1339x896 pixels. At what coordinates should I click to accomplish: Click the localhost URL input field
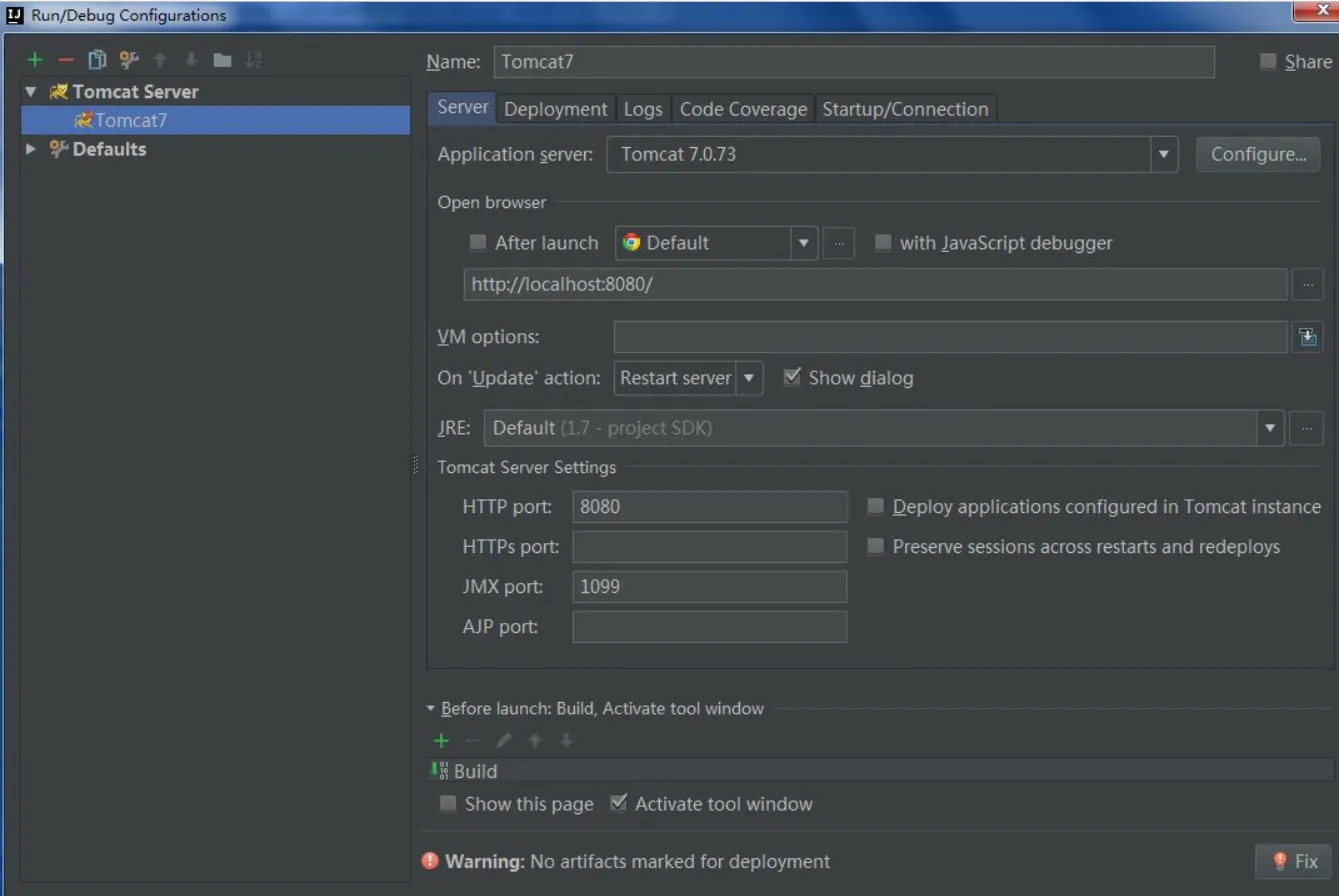tap(875, 284)
